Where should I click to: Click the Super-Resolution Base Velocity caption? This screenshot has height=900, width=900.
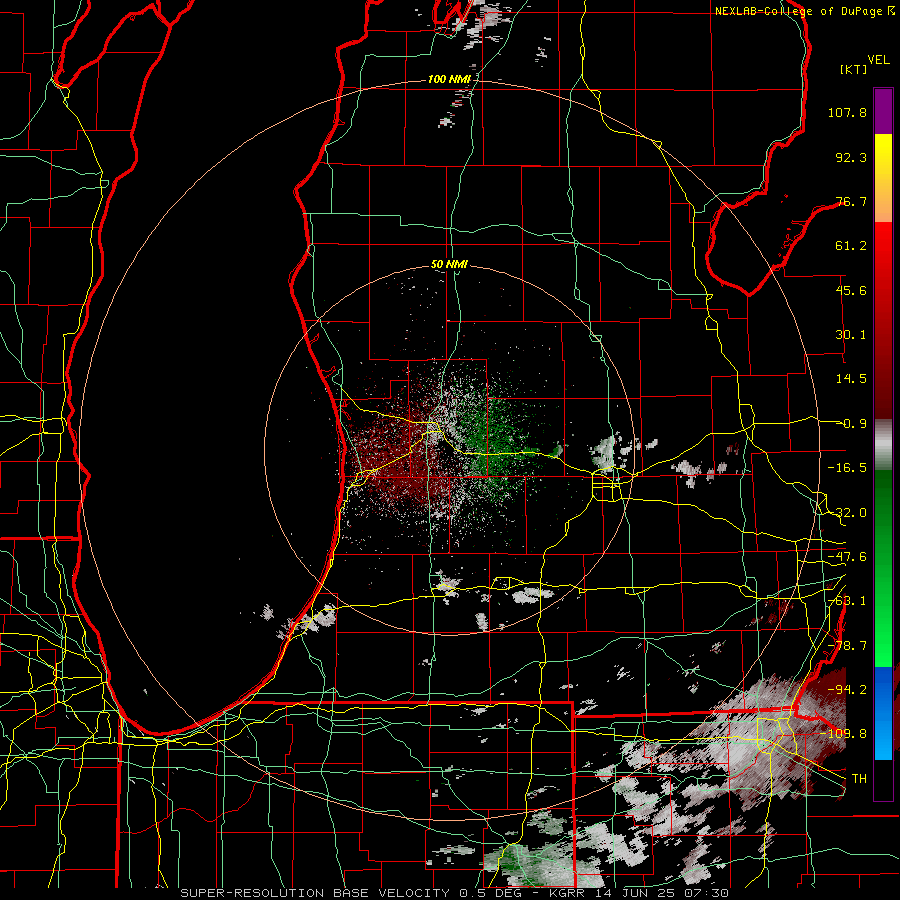click(455, 893)
